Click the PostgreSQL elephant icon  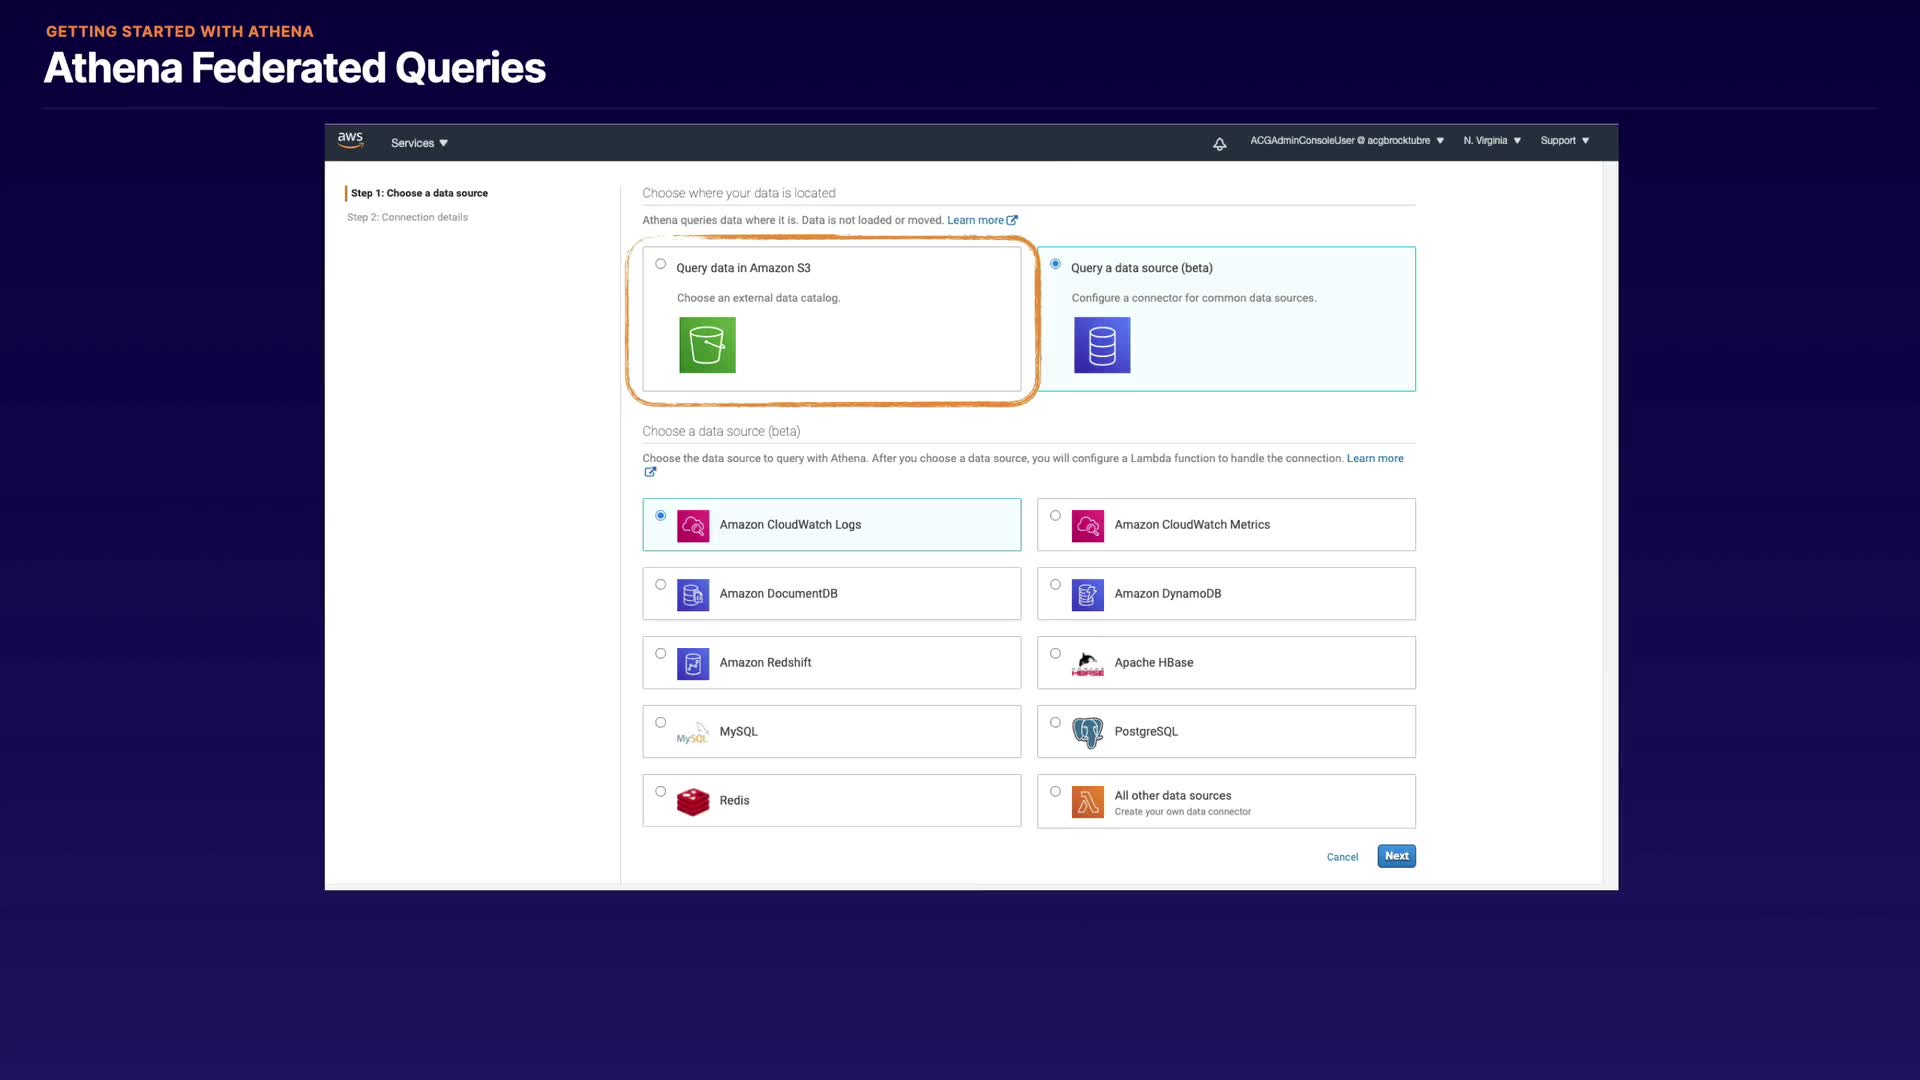(x=1087, y=732)
